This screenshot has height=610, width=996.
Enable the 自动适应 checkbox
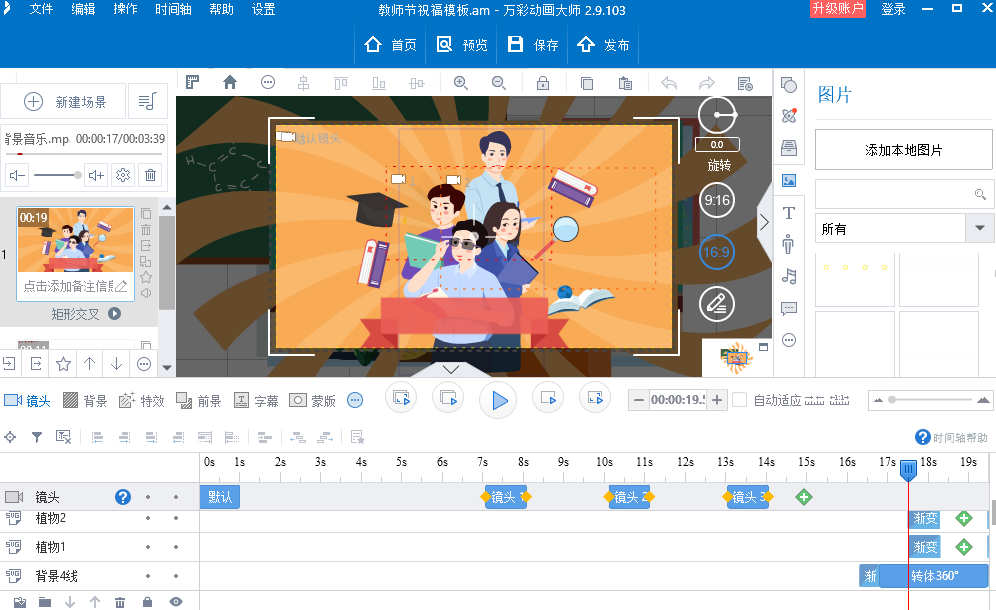pyautogui.click(x=739, y=400)
